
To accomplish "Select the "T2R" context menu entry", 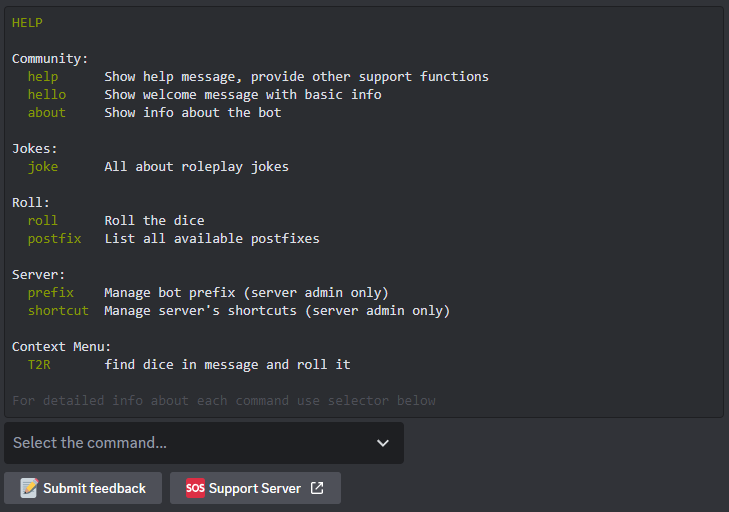I will pos(39,365).
